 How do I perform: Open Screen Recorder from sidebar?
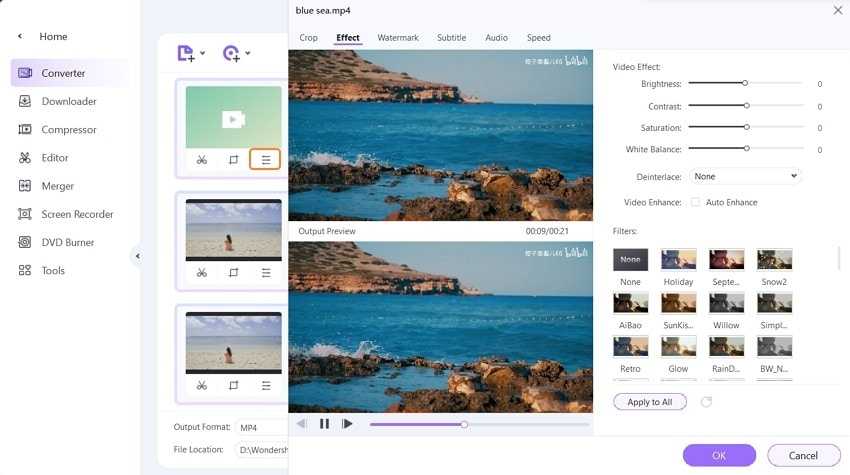77,214
